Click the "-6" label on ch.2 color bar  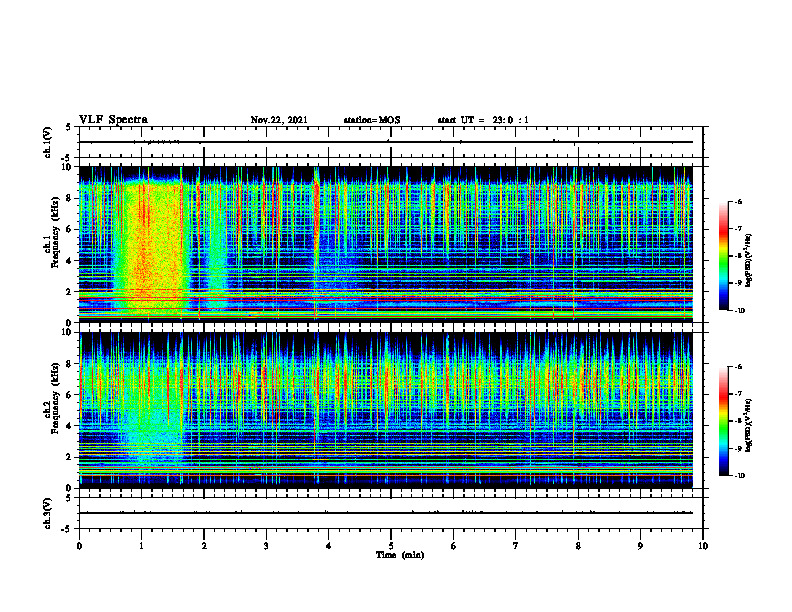738,367
